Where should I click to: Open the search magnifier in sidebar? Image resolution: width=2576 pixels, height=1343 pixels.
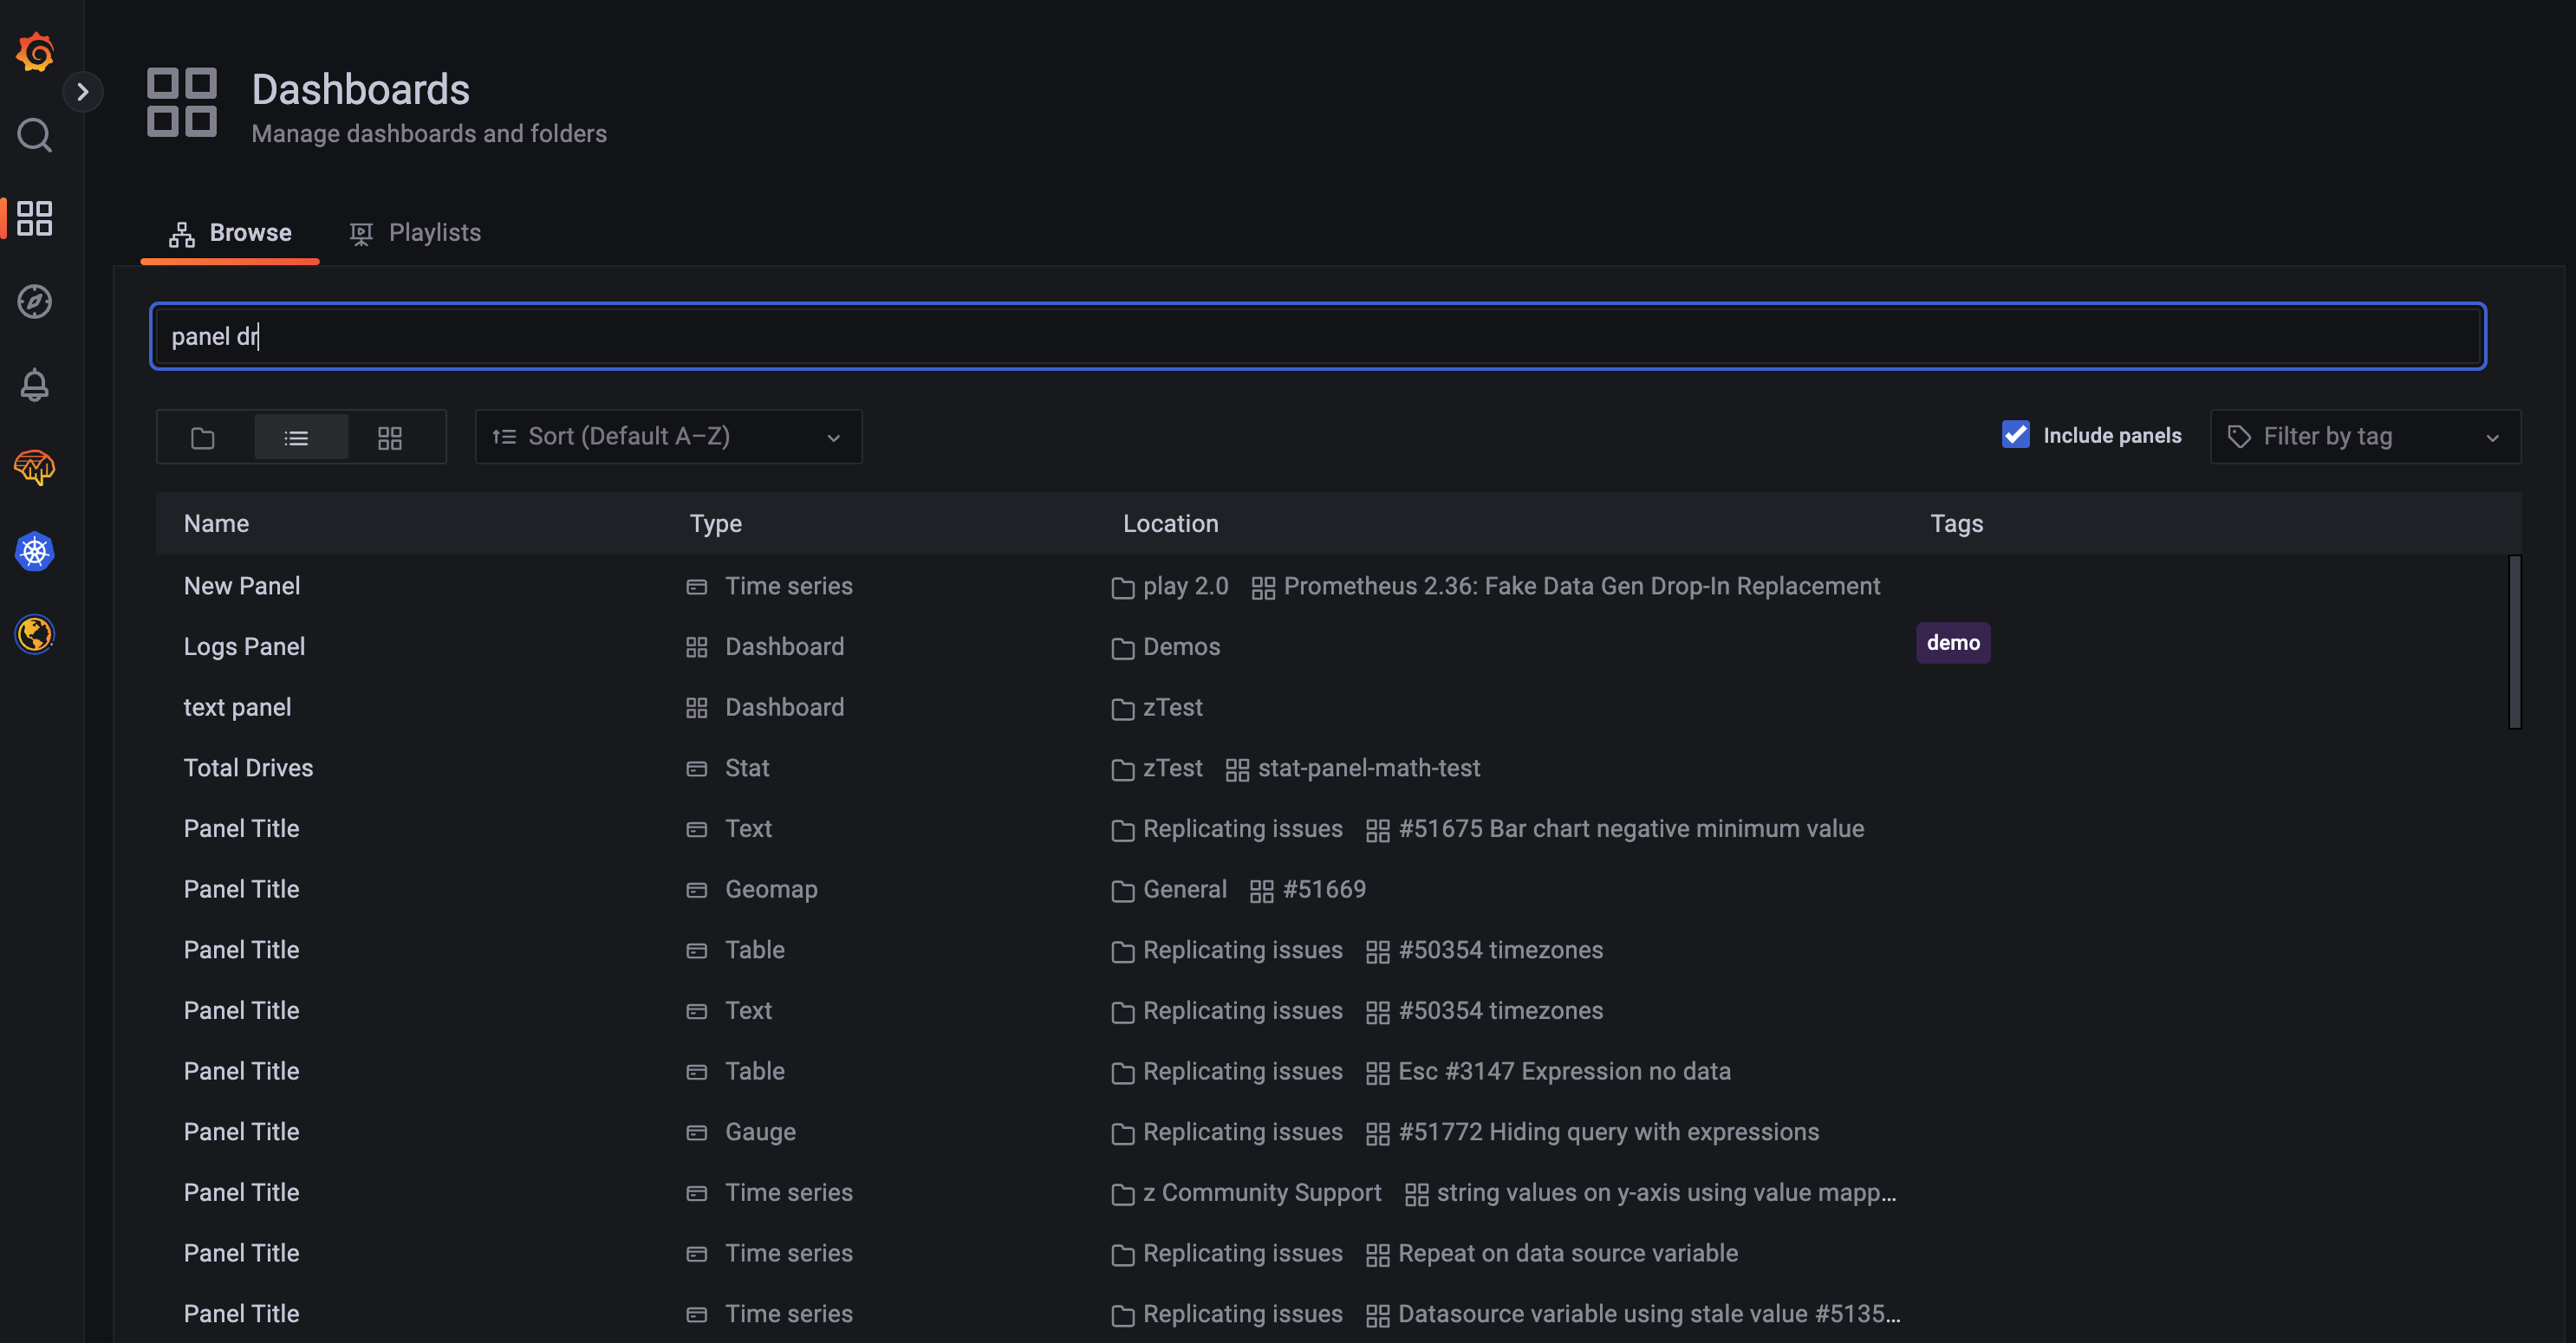35,135
